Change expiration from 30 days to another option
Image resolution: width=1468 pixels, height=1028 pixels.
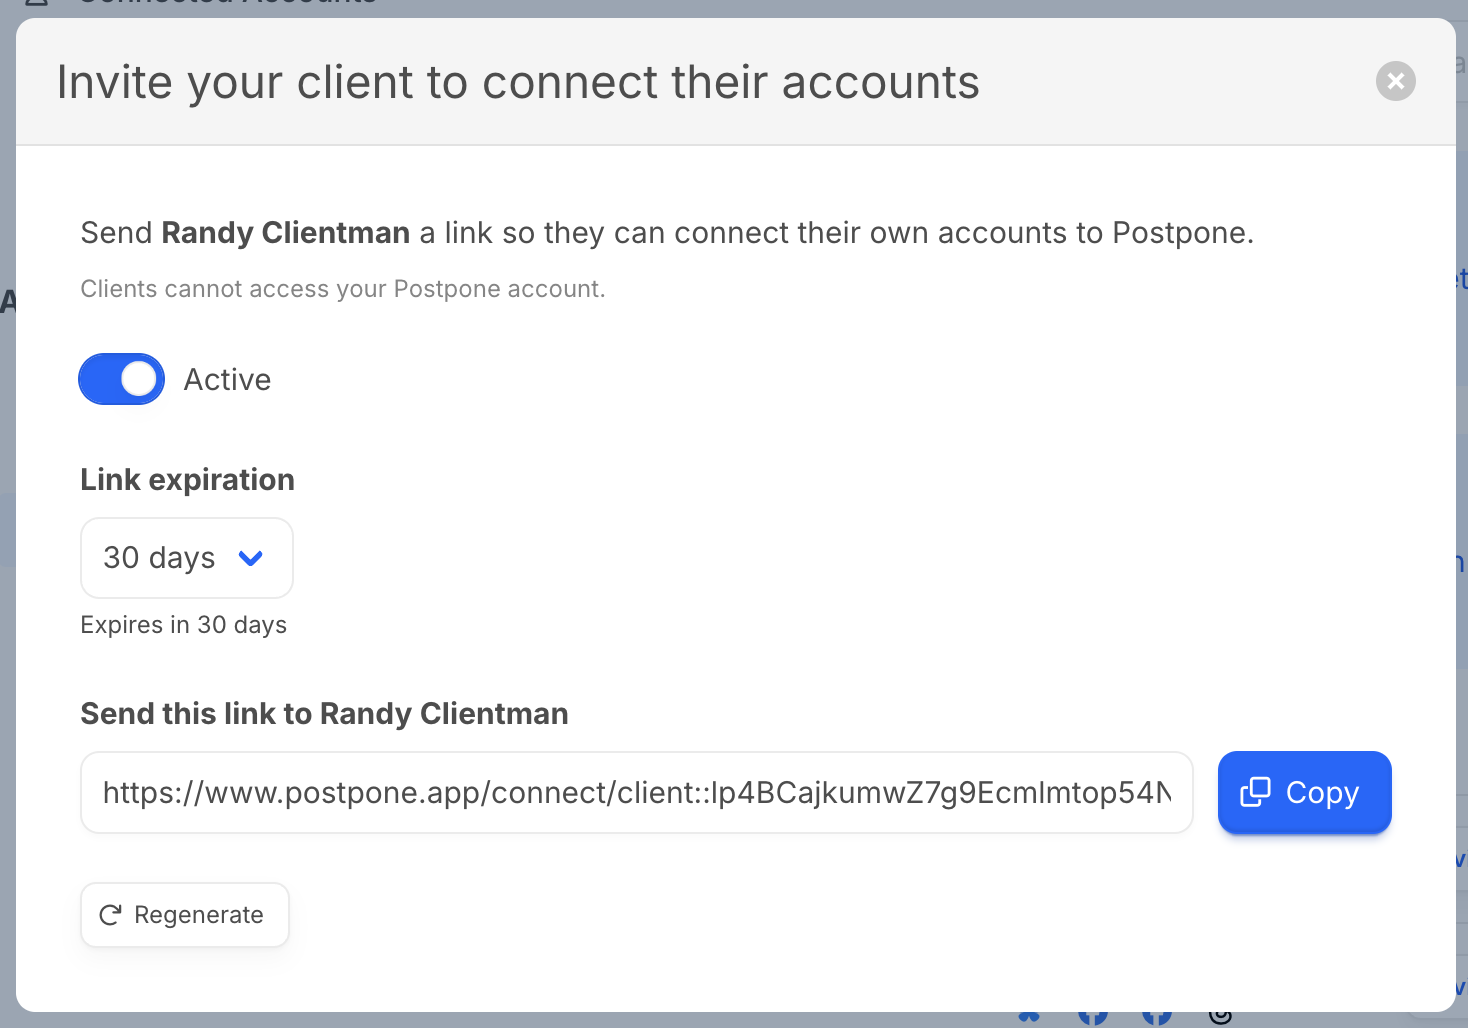pyautogui.click(x=186, y=558)
